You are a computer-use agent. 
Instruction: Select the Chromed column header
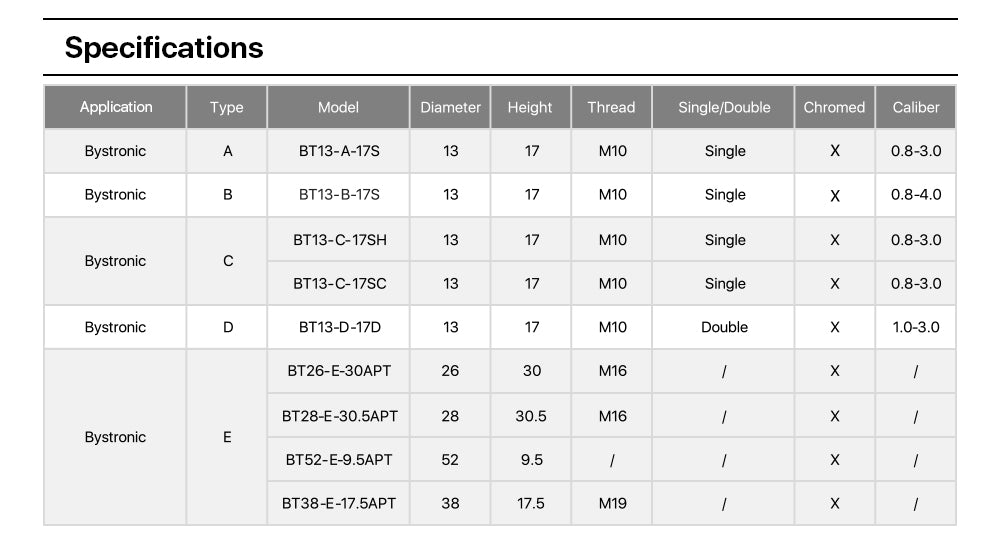(834, 107)
